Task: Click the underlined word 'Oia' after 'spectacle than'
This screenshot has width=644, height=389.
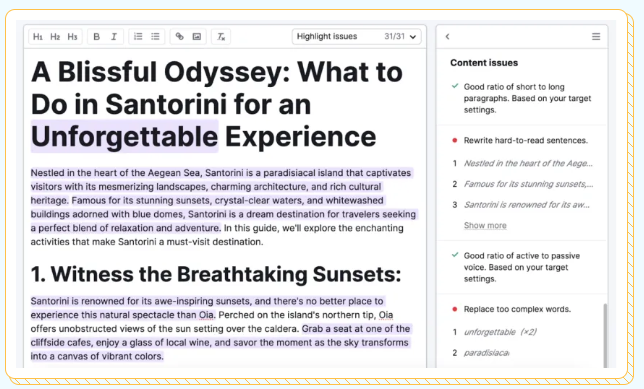Action: pos(206,315)
